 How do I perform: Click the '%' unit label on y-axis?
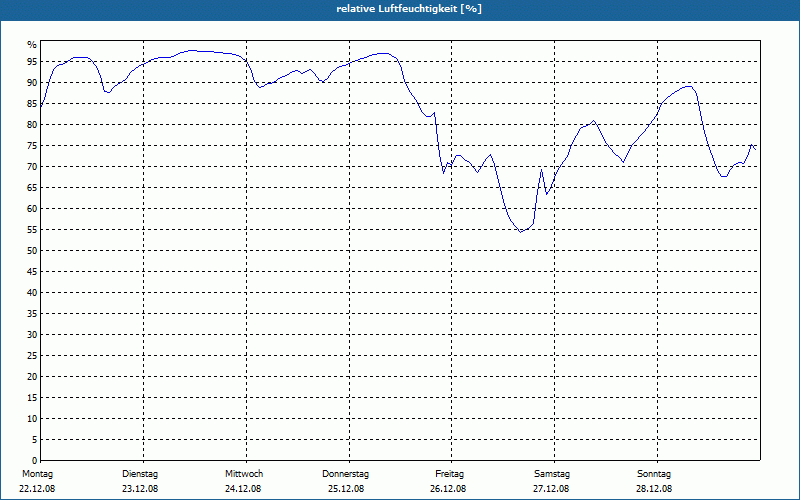click(x=32, y=45)
